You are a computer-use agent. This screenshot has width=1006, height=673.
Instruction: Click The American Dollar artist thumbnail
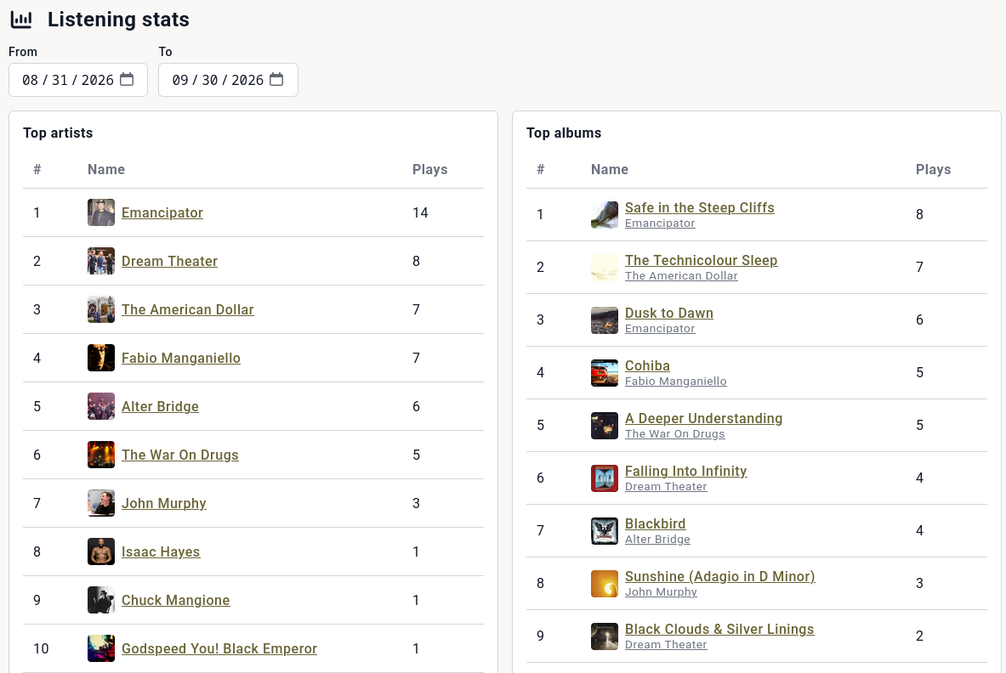(x=101, y=309)
